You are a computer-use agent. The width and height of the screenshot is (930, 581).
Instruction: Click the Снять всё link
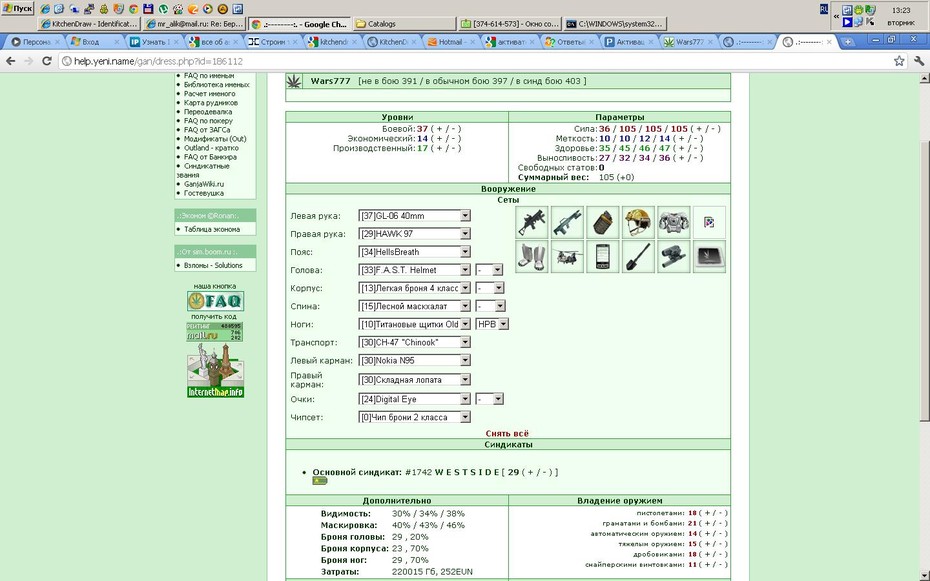(x=507, y=433)
